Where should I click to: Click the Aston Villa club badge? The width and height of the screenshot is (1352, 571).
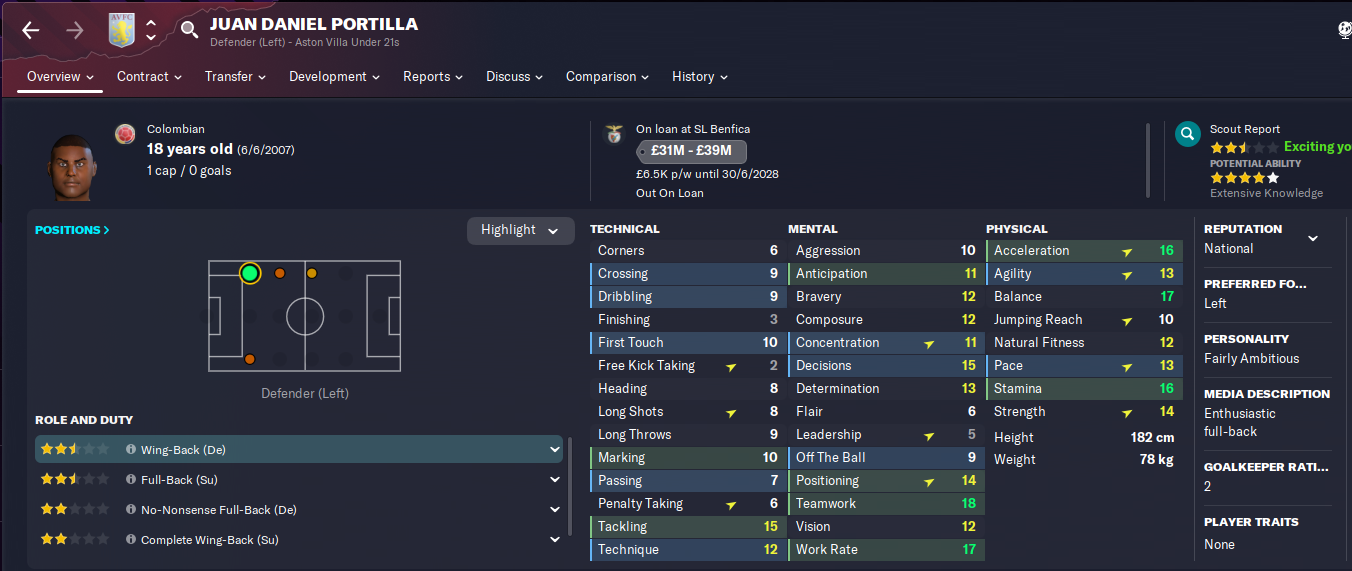122,30
